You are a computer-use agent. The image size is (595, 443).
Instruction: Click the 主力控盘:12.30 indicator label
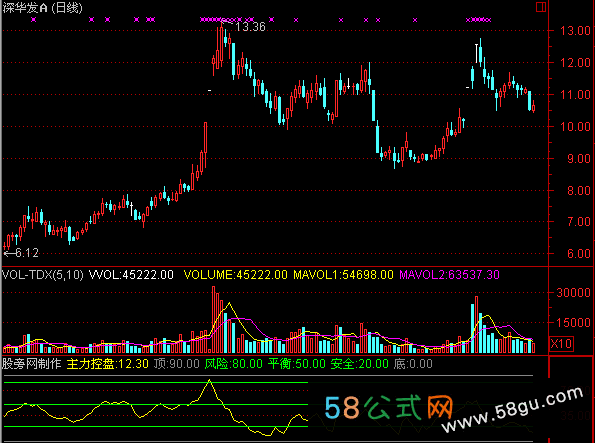(x=107, y=364)
